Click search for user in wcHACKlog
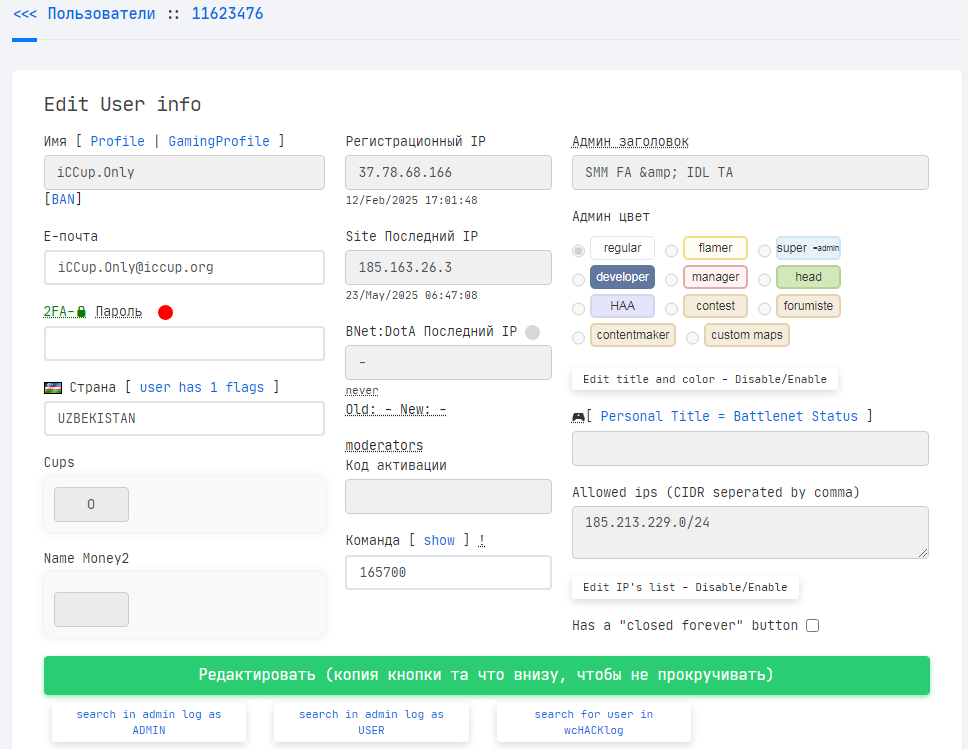This screenshot has width=968, height=749. pos(593,722)
